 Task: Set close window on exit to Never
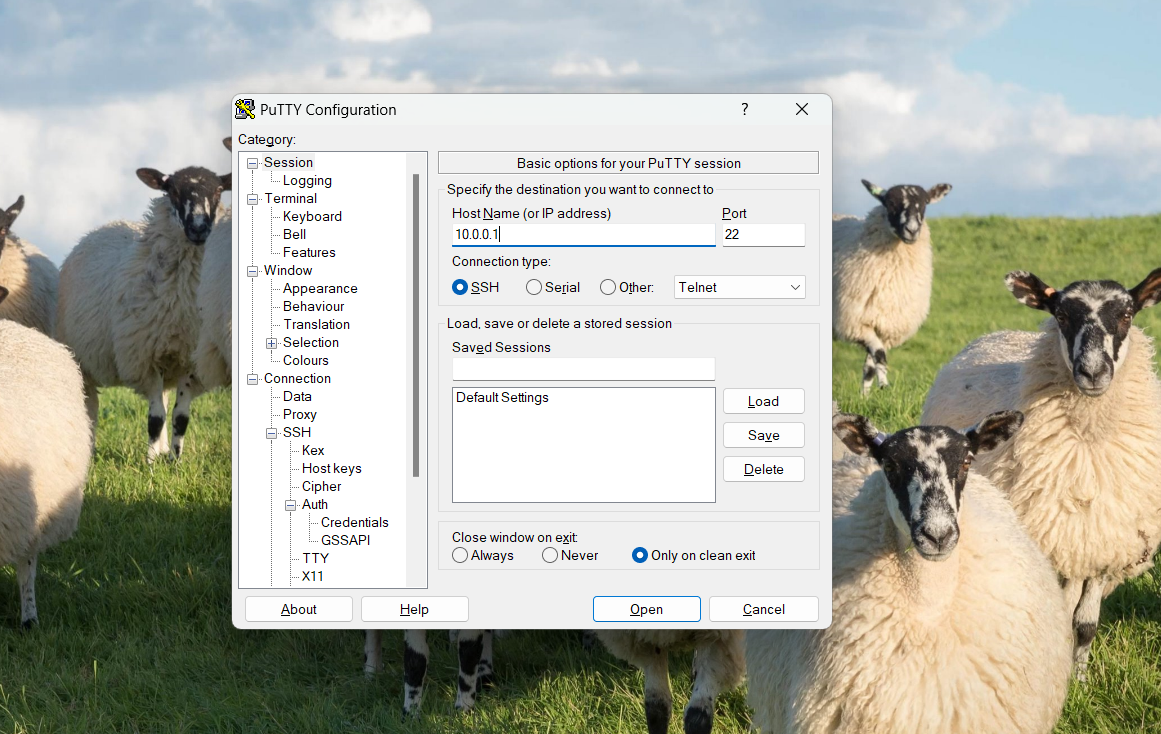pyautogui.click(x=549, y=555)
